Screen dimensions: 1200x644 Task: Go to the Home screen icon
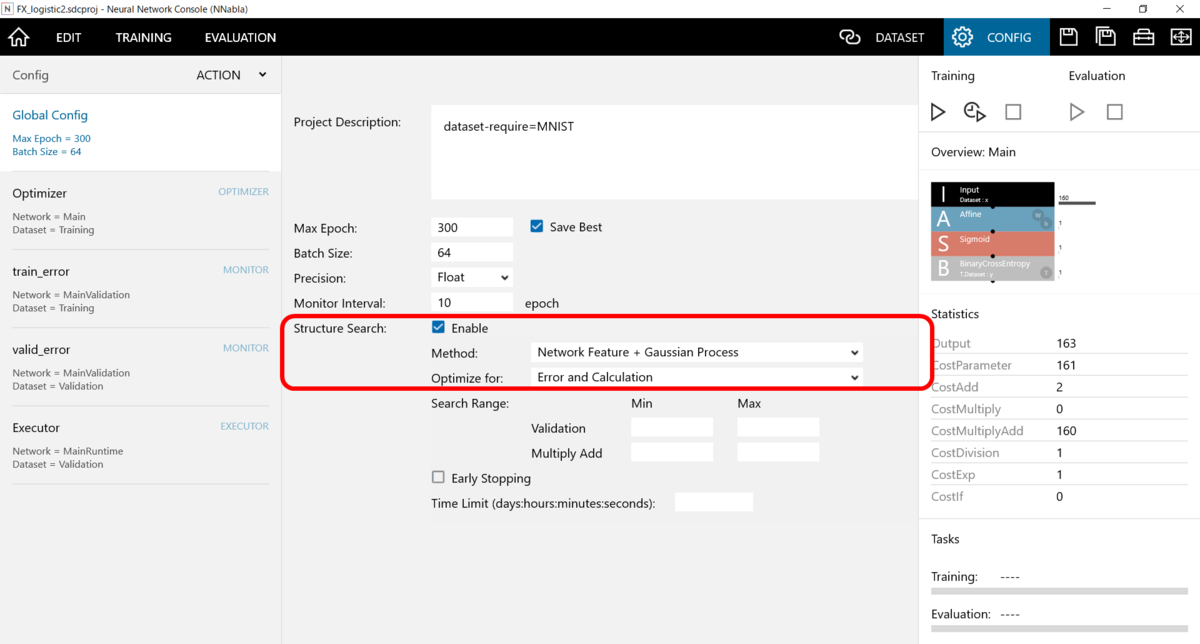click(x=19, y=37)
